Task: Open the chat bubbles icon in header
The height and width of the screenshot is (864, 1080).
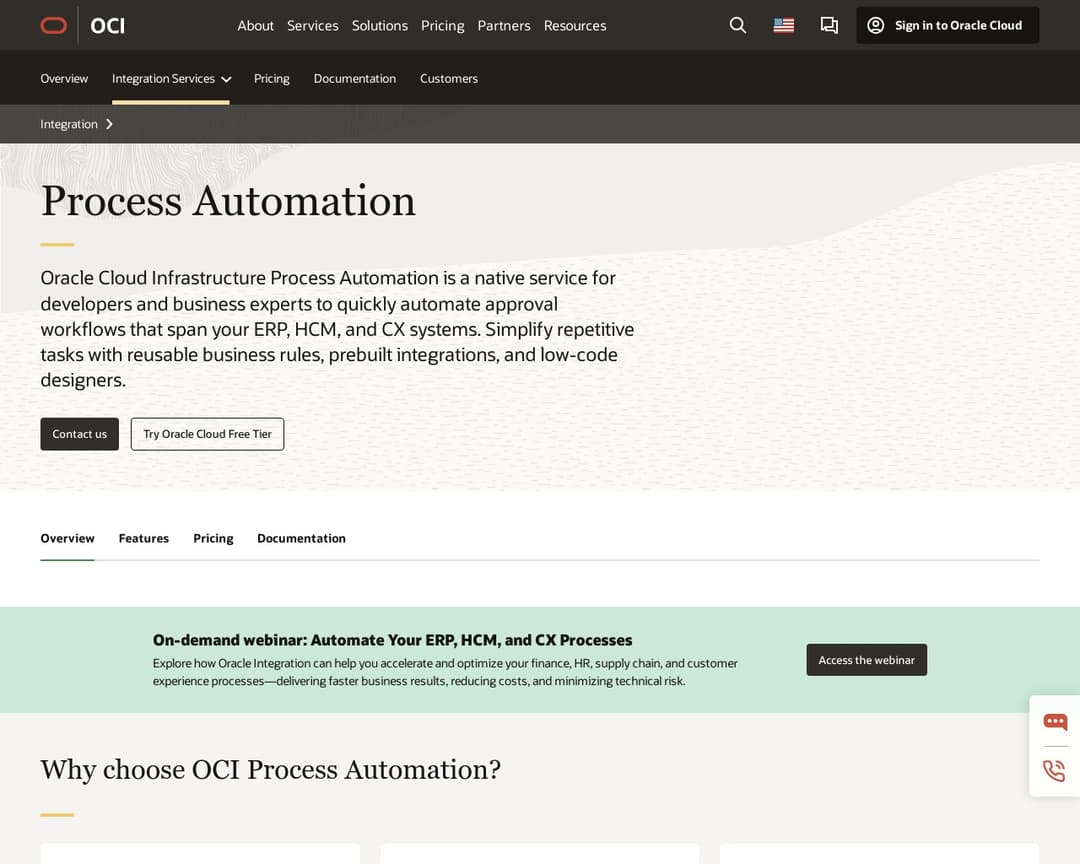Action: click(x=829, y=25)
